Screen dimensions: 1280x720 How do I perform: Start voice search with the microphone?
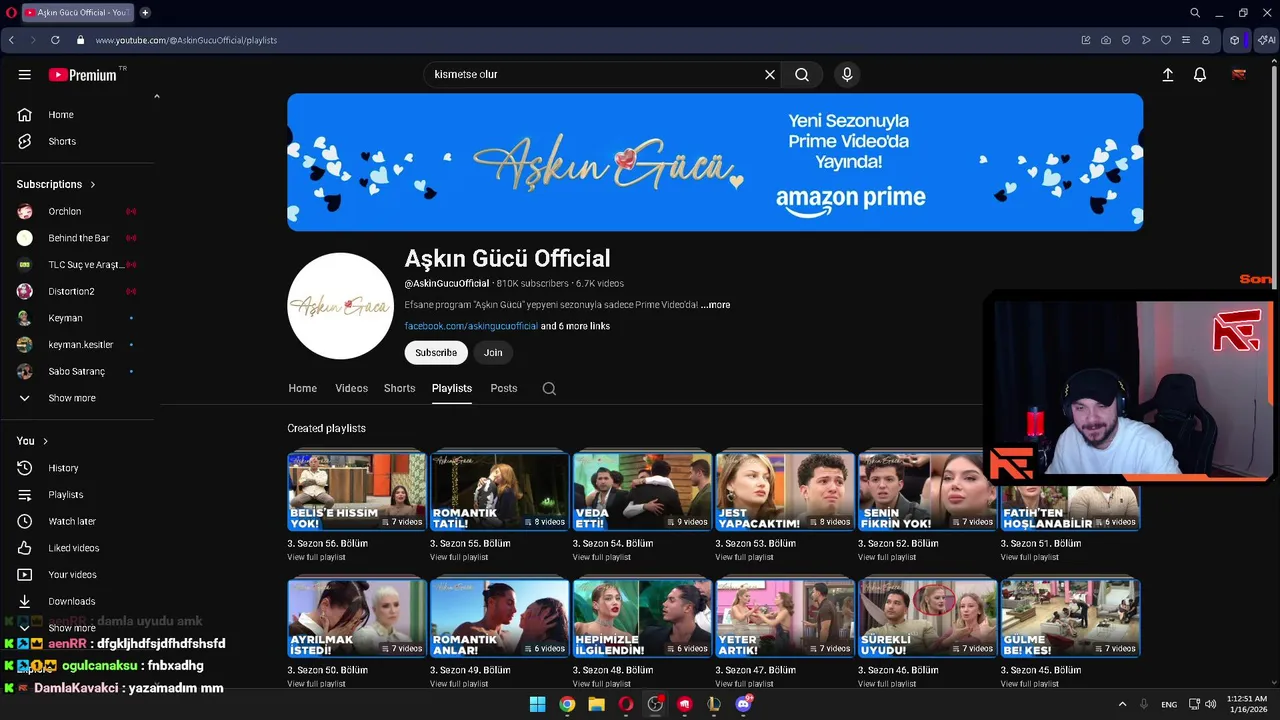pyautogui.click(x=847, y=75)
